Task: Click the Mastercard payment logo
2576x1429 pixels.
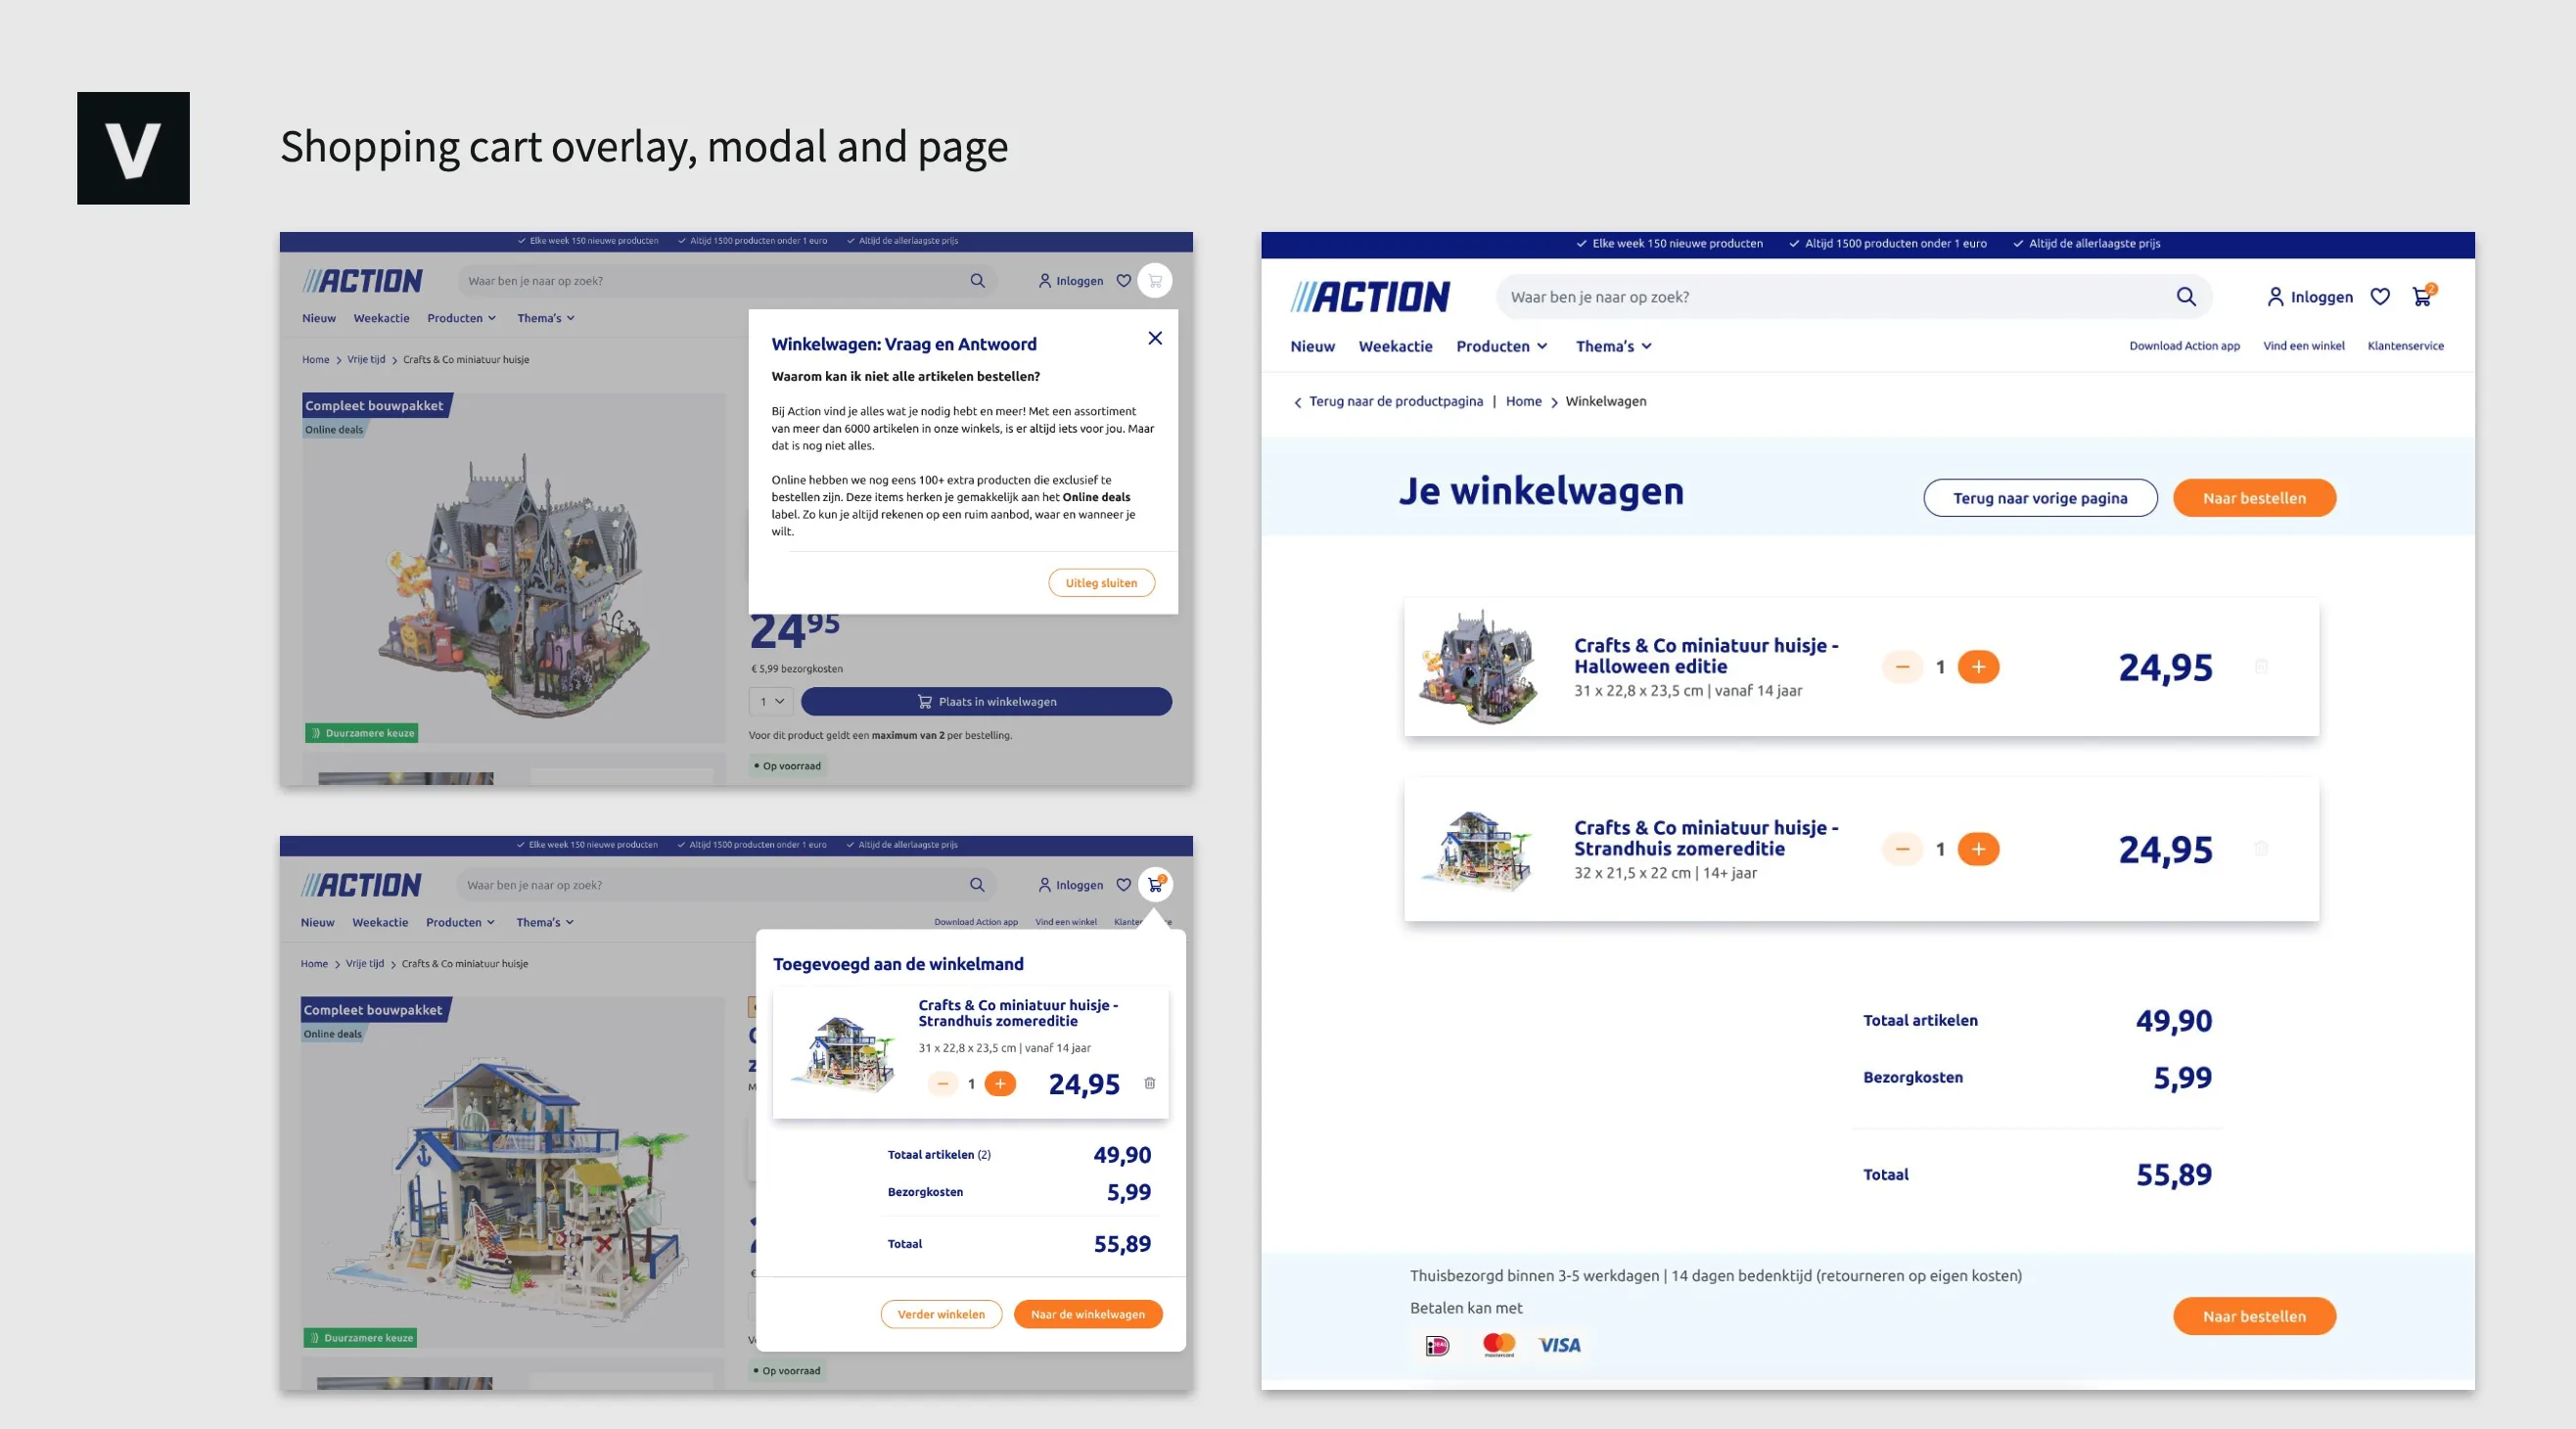Action: point(1499,1345)
